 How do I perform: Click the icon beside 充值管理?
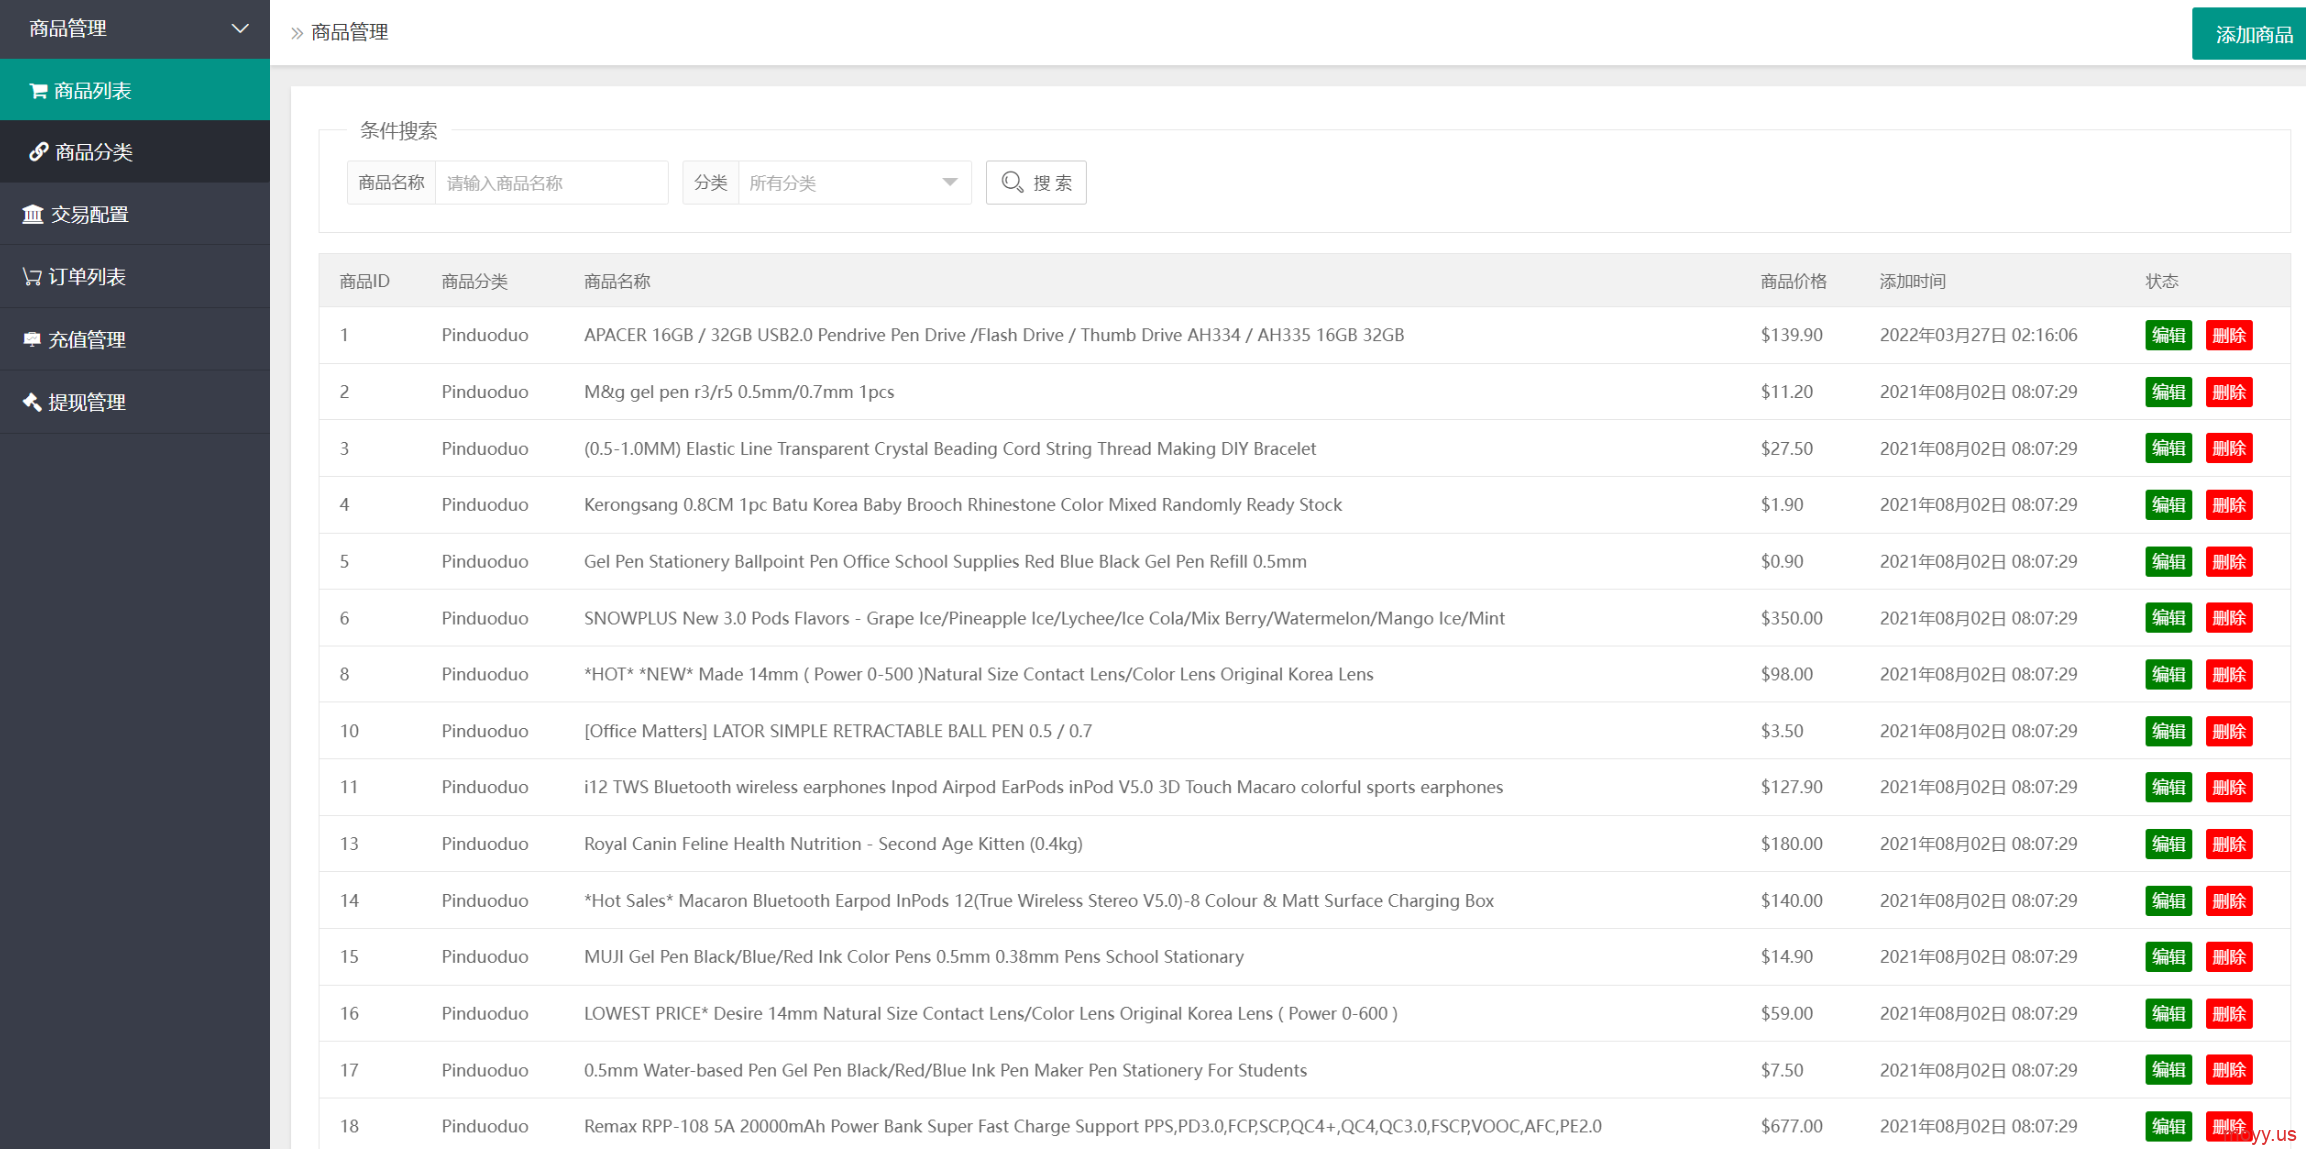[32, 340]
